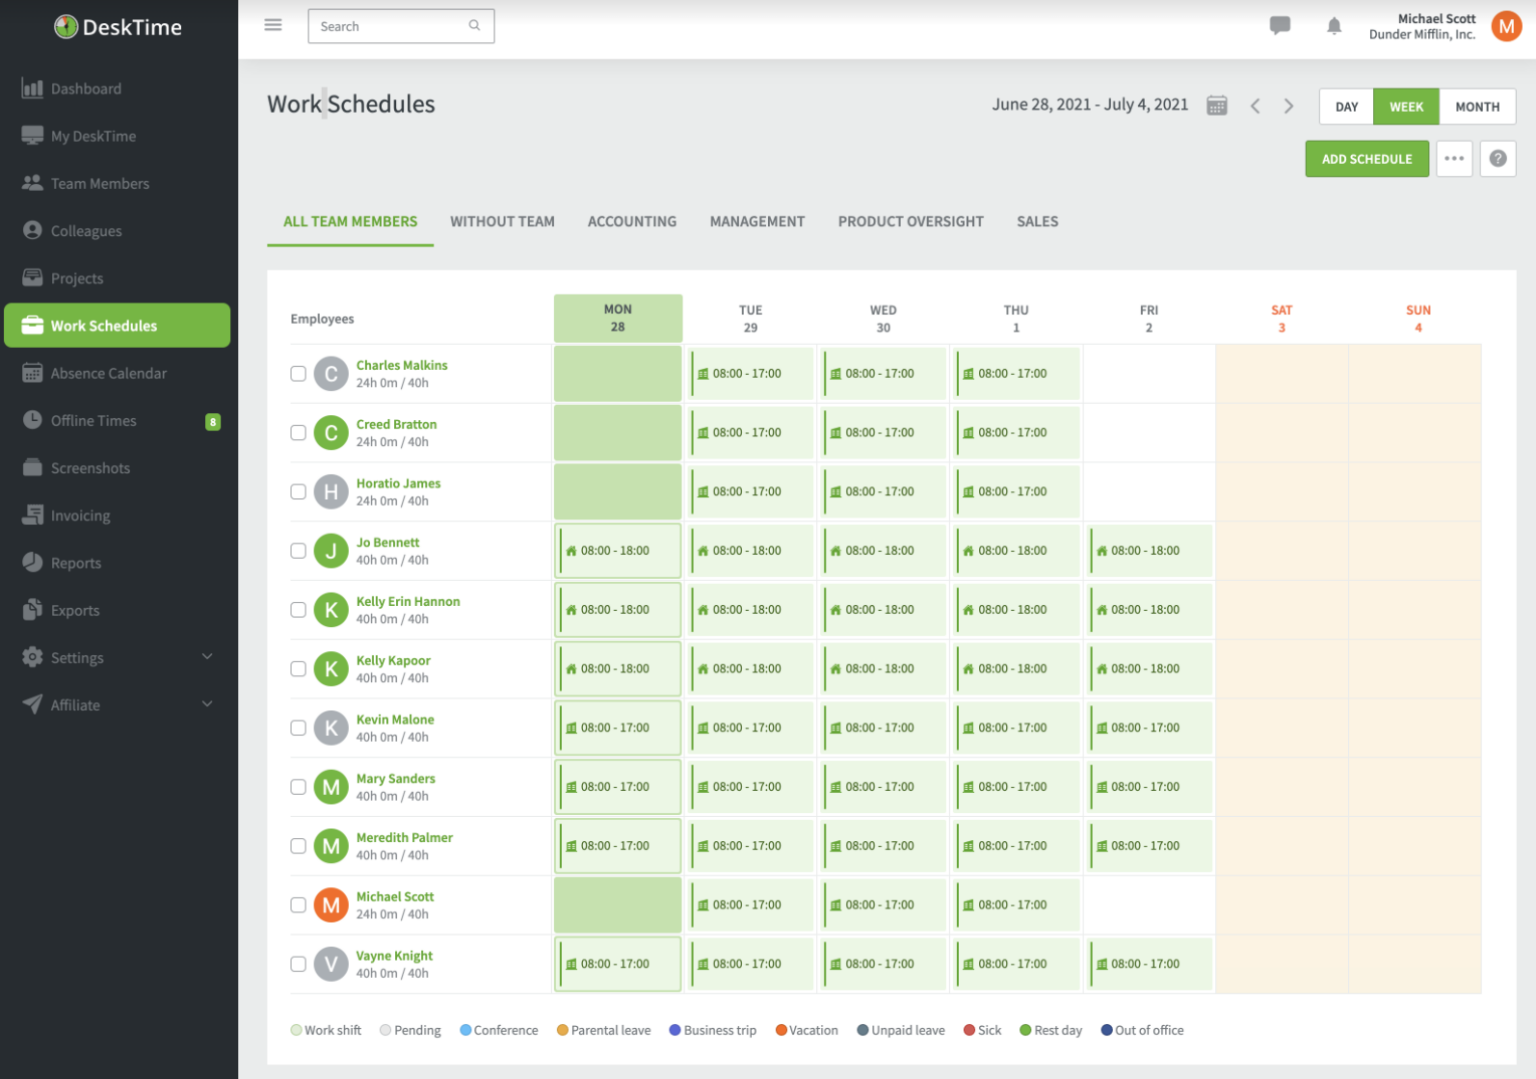The width and height of the screenshot is (1536, 1079).
Task: Open notifications from the bell icon
Action: coord(1334,26)
